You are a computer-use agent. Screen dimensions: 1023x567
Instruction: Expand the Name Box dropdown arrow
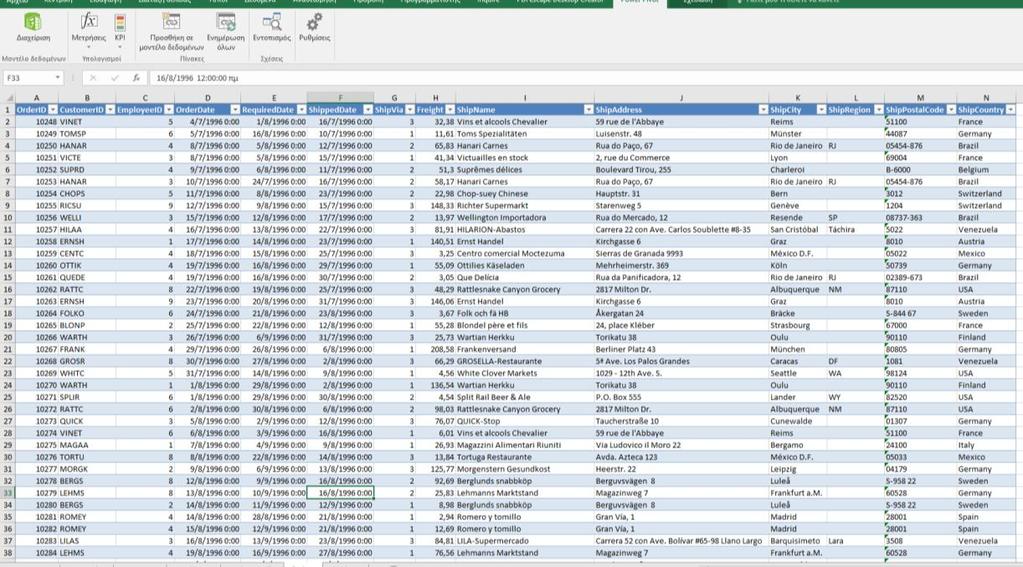pos(57,78)
